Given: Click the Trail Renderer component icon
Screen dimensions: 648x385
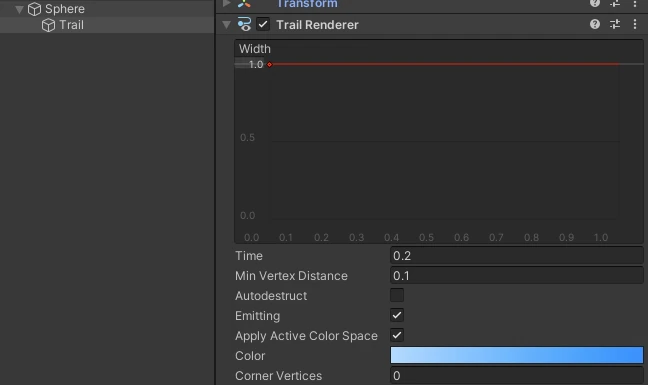Looking at the screenshot, I should pyautogui.click(x=244, y=24).
